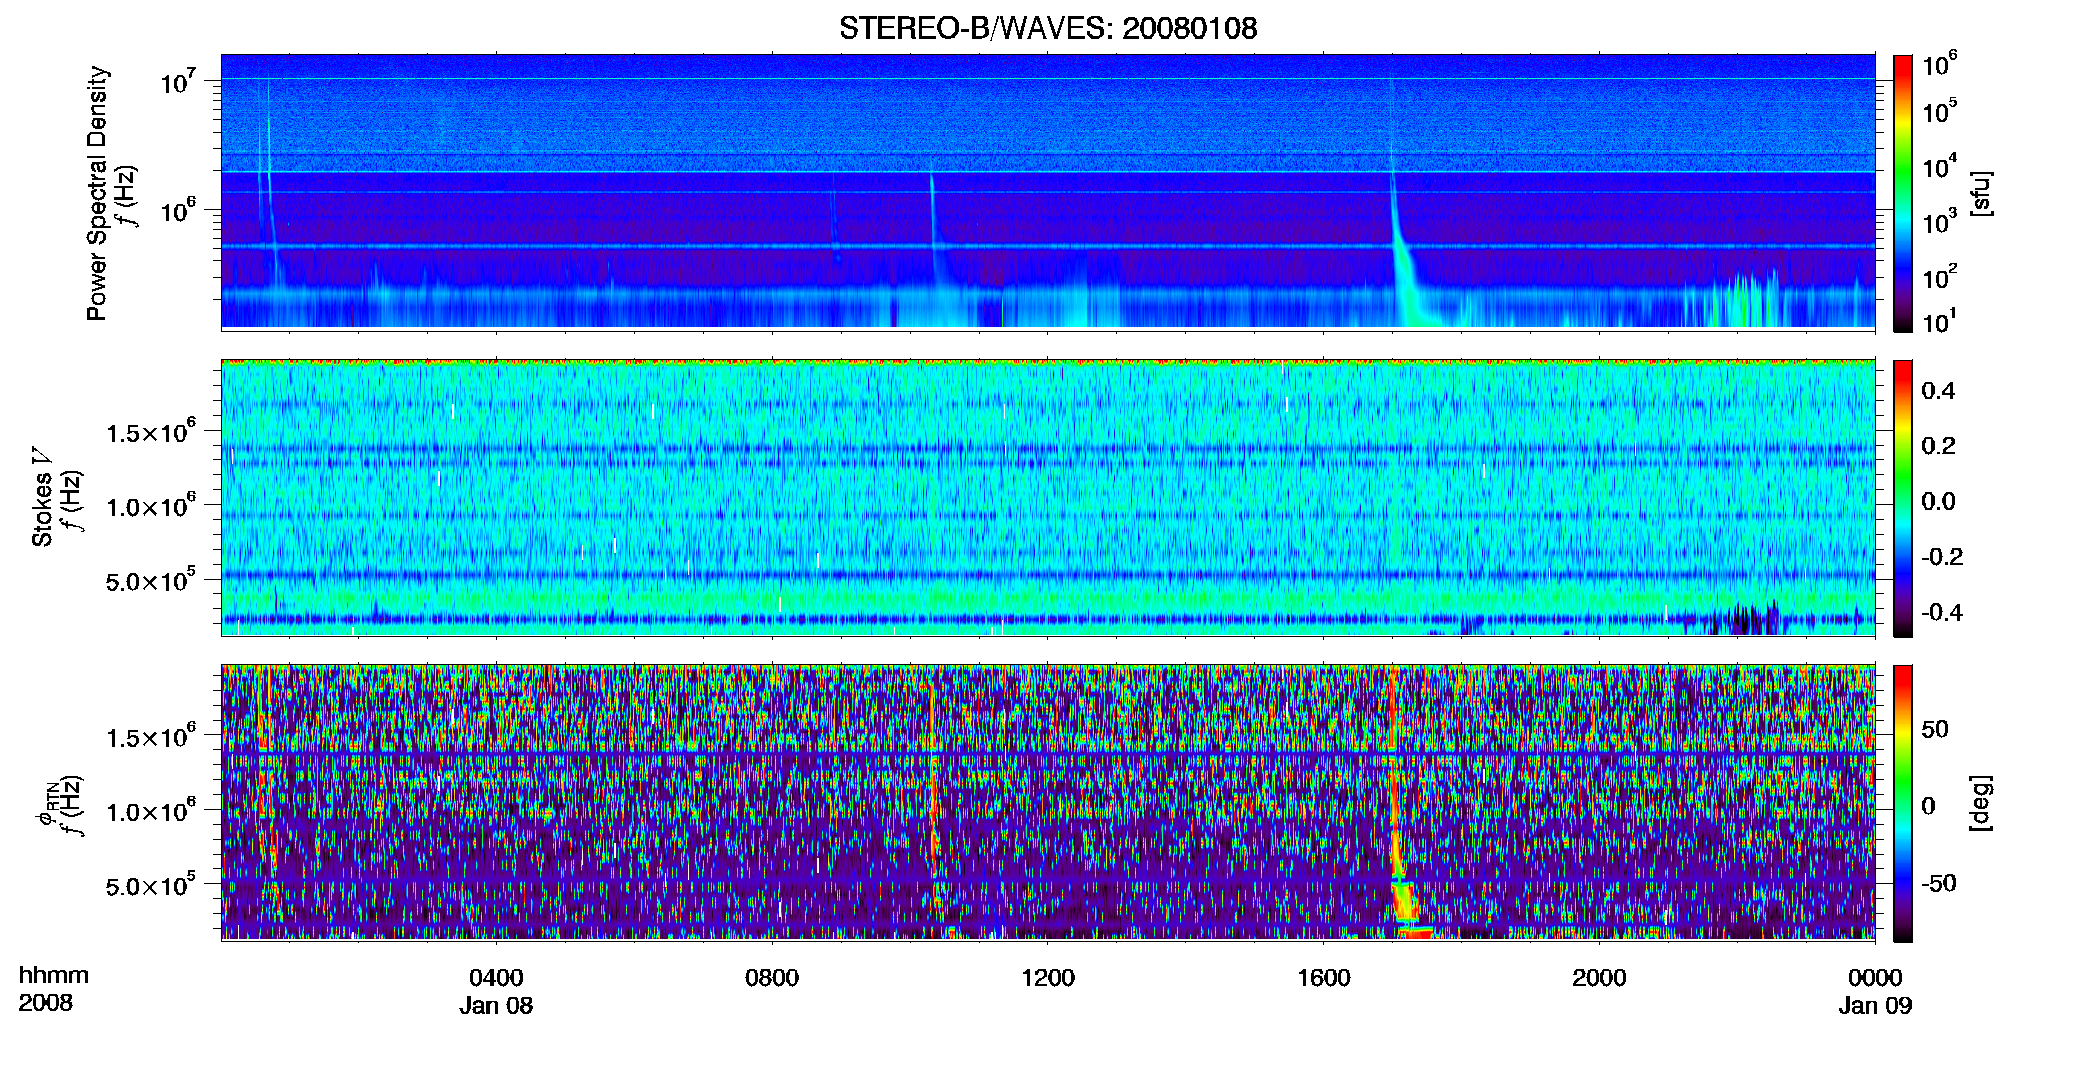Select the 0.4 label on the Stokes colorbar

click(1938, 391)
